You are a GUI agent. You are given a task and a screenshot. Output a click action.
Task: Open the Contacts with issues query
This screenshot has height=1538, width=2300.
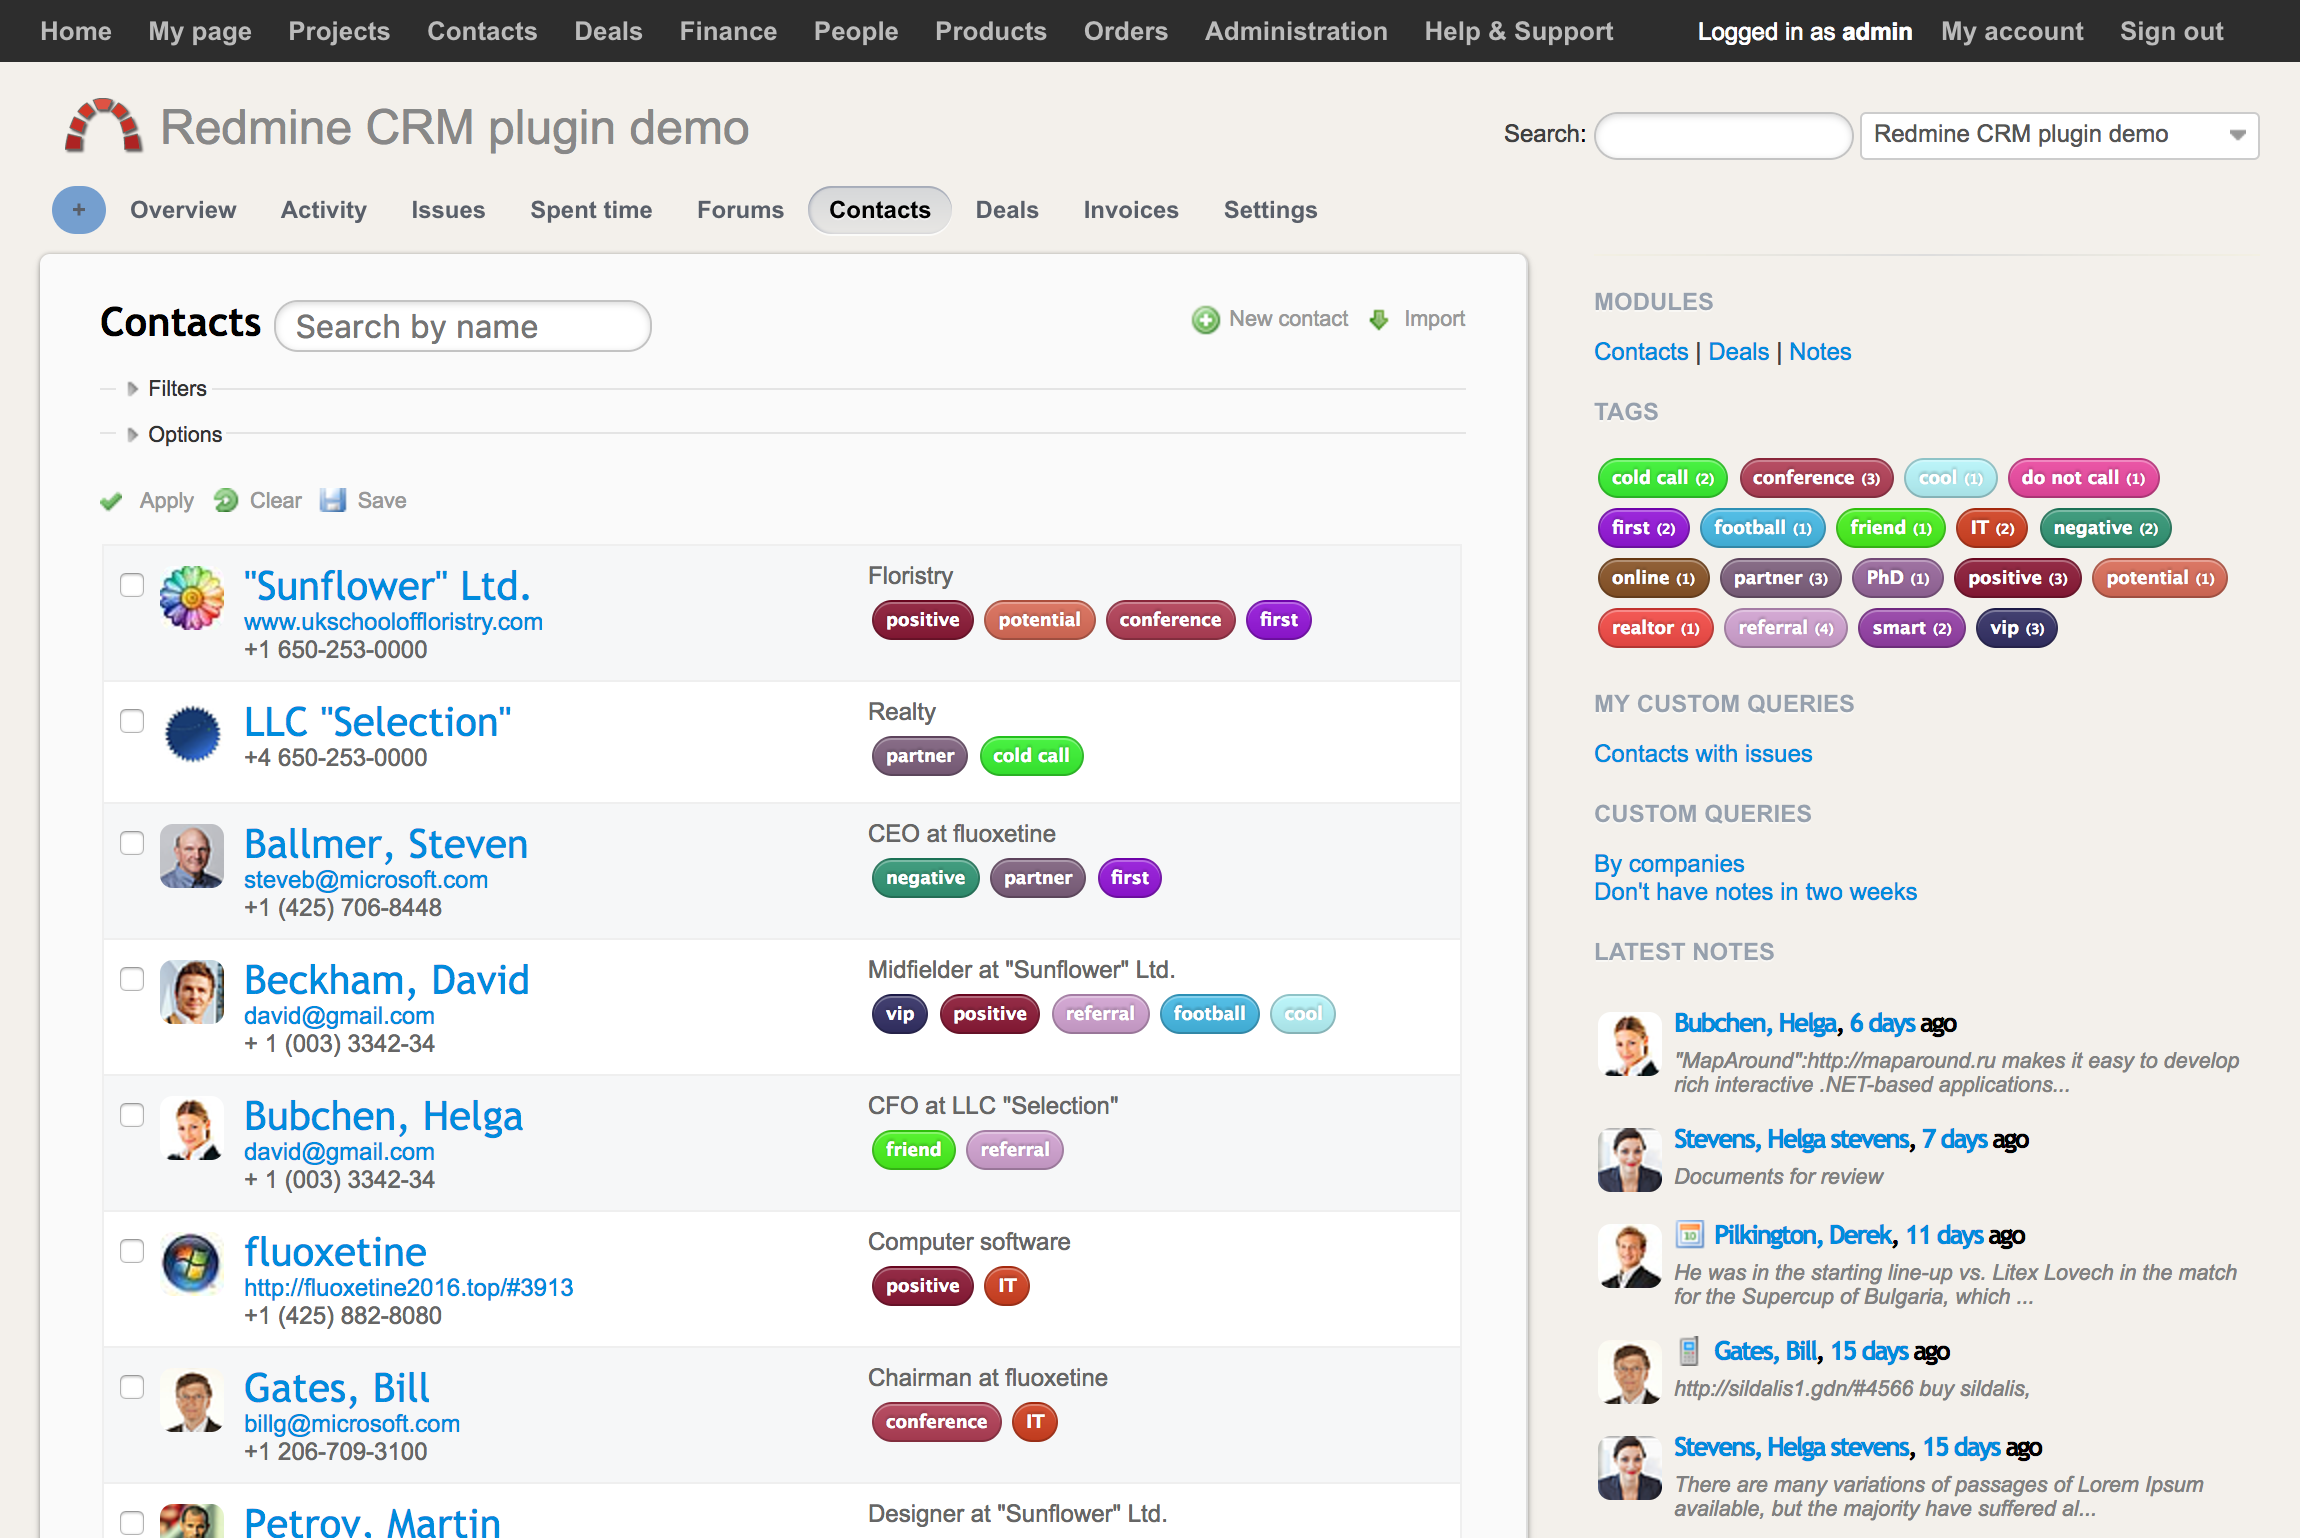pos(1703,754)
